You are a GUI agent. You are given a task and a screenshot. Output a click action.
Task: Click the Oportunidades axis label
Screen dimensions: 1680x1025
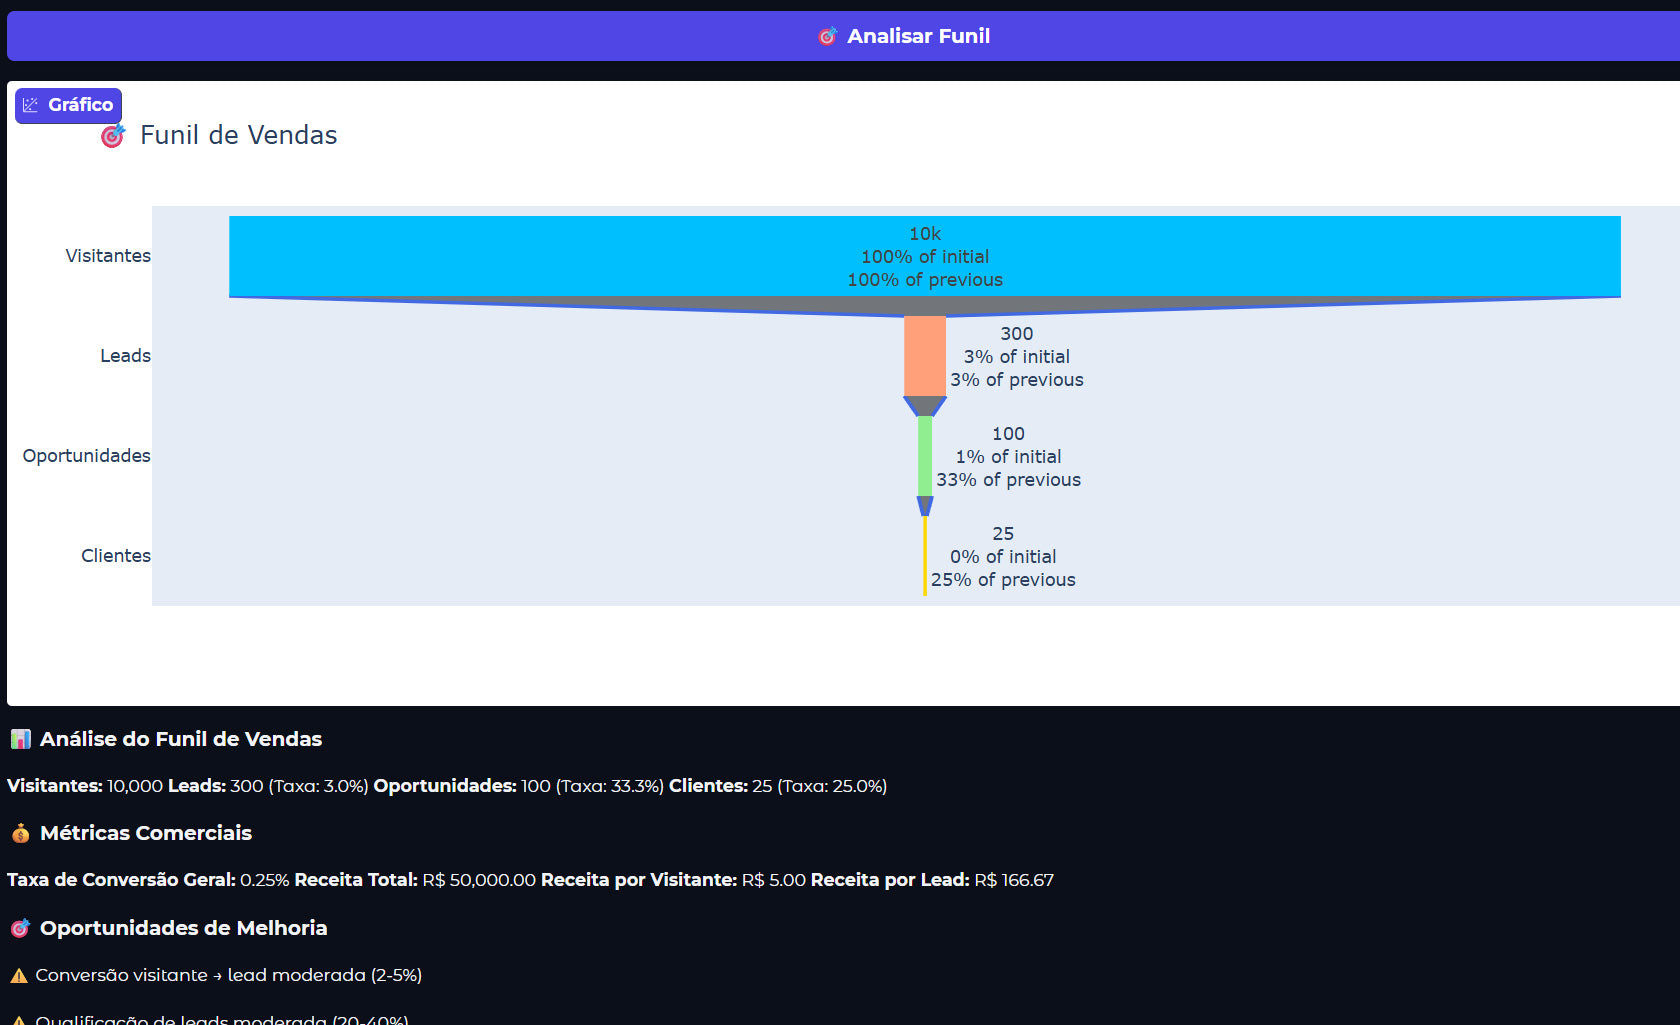87,456
